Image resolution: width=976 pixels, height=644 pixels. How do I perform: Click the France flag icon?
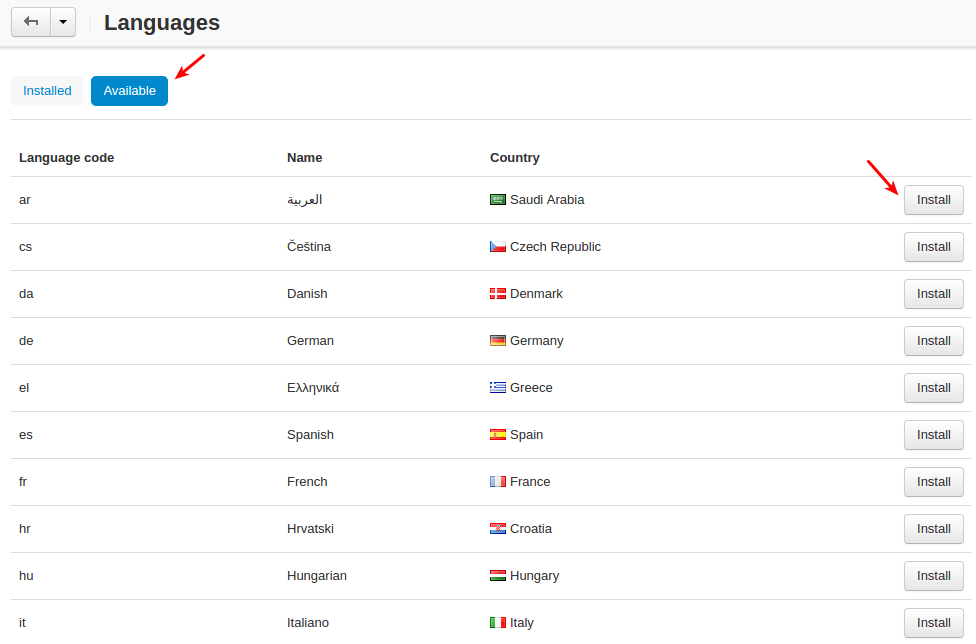click(498, 482)
